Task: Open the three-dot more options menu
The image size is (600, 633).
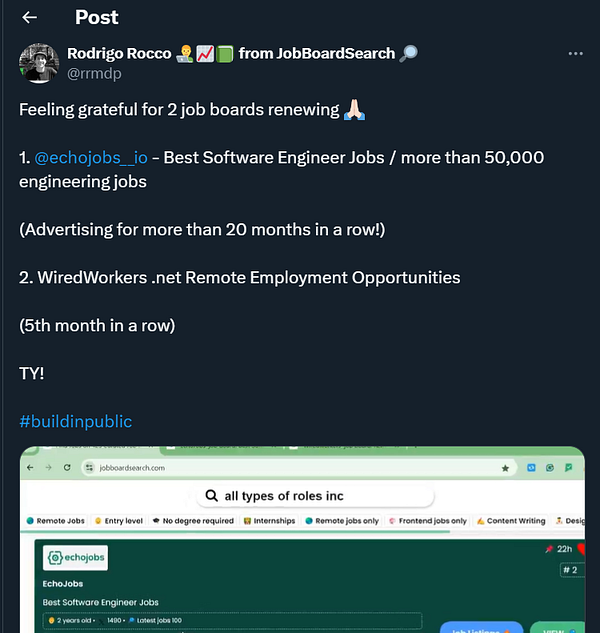Action: pyautogui.click(x=575, y=53)
